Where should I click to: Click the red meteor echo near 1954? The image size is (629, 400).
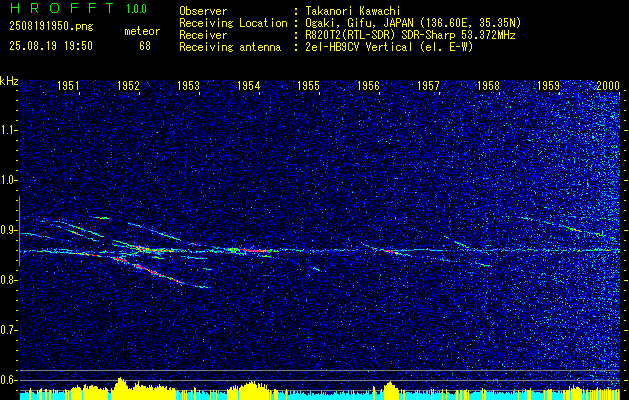point(254,250)
